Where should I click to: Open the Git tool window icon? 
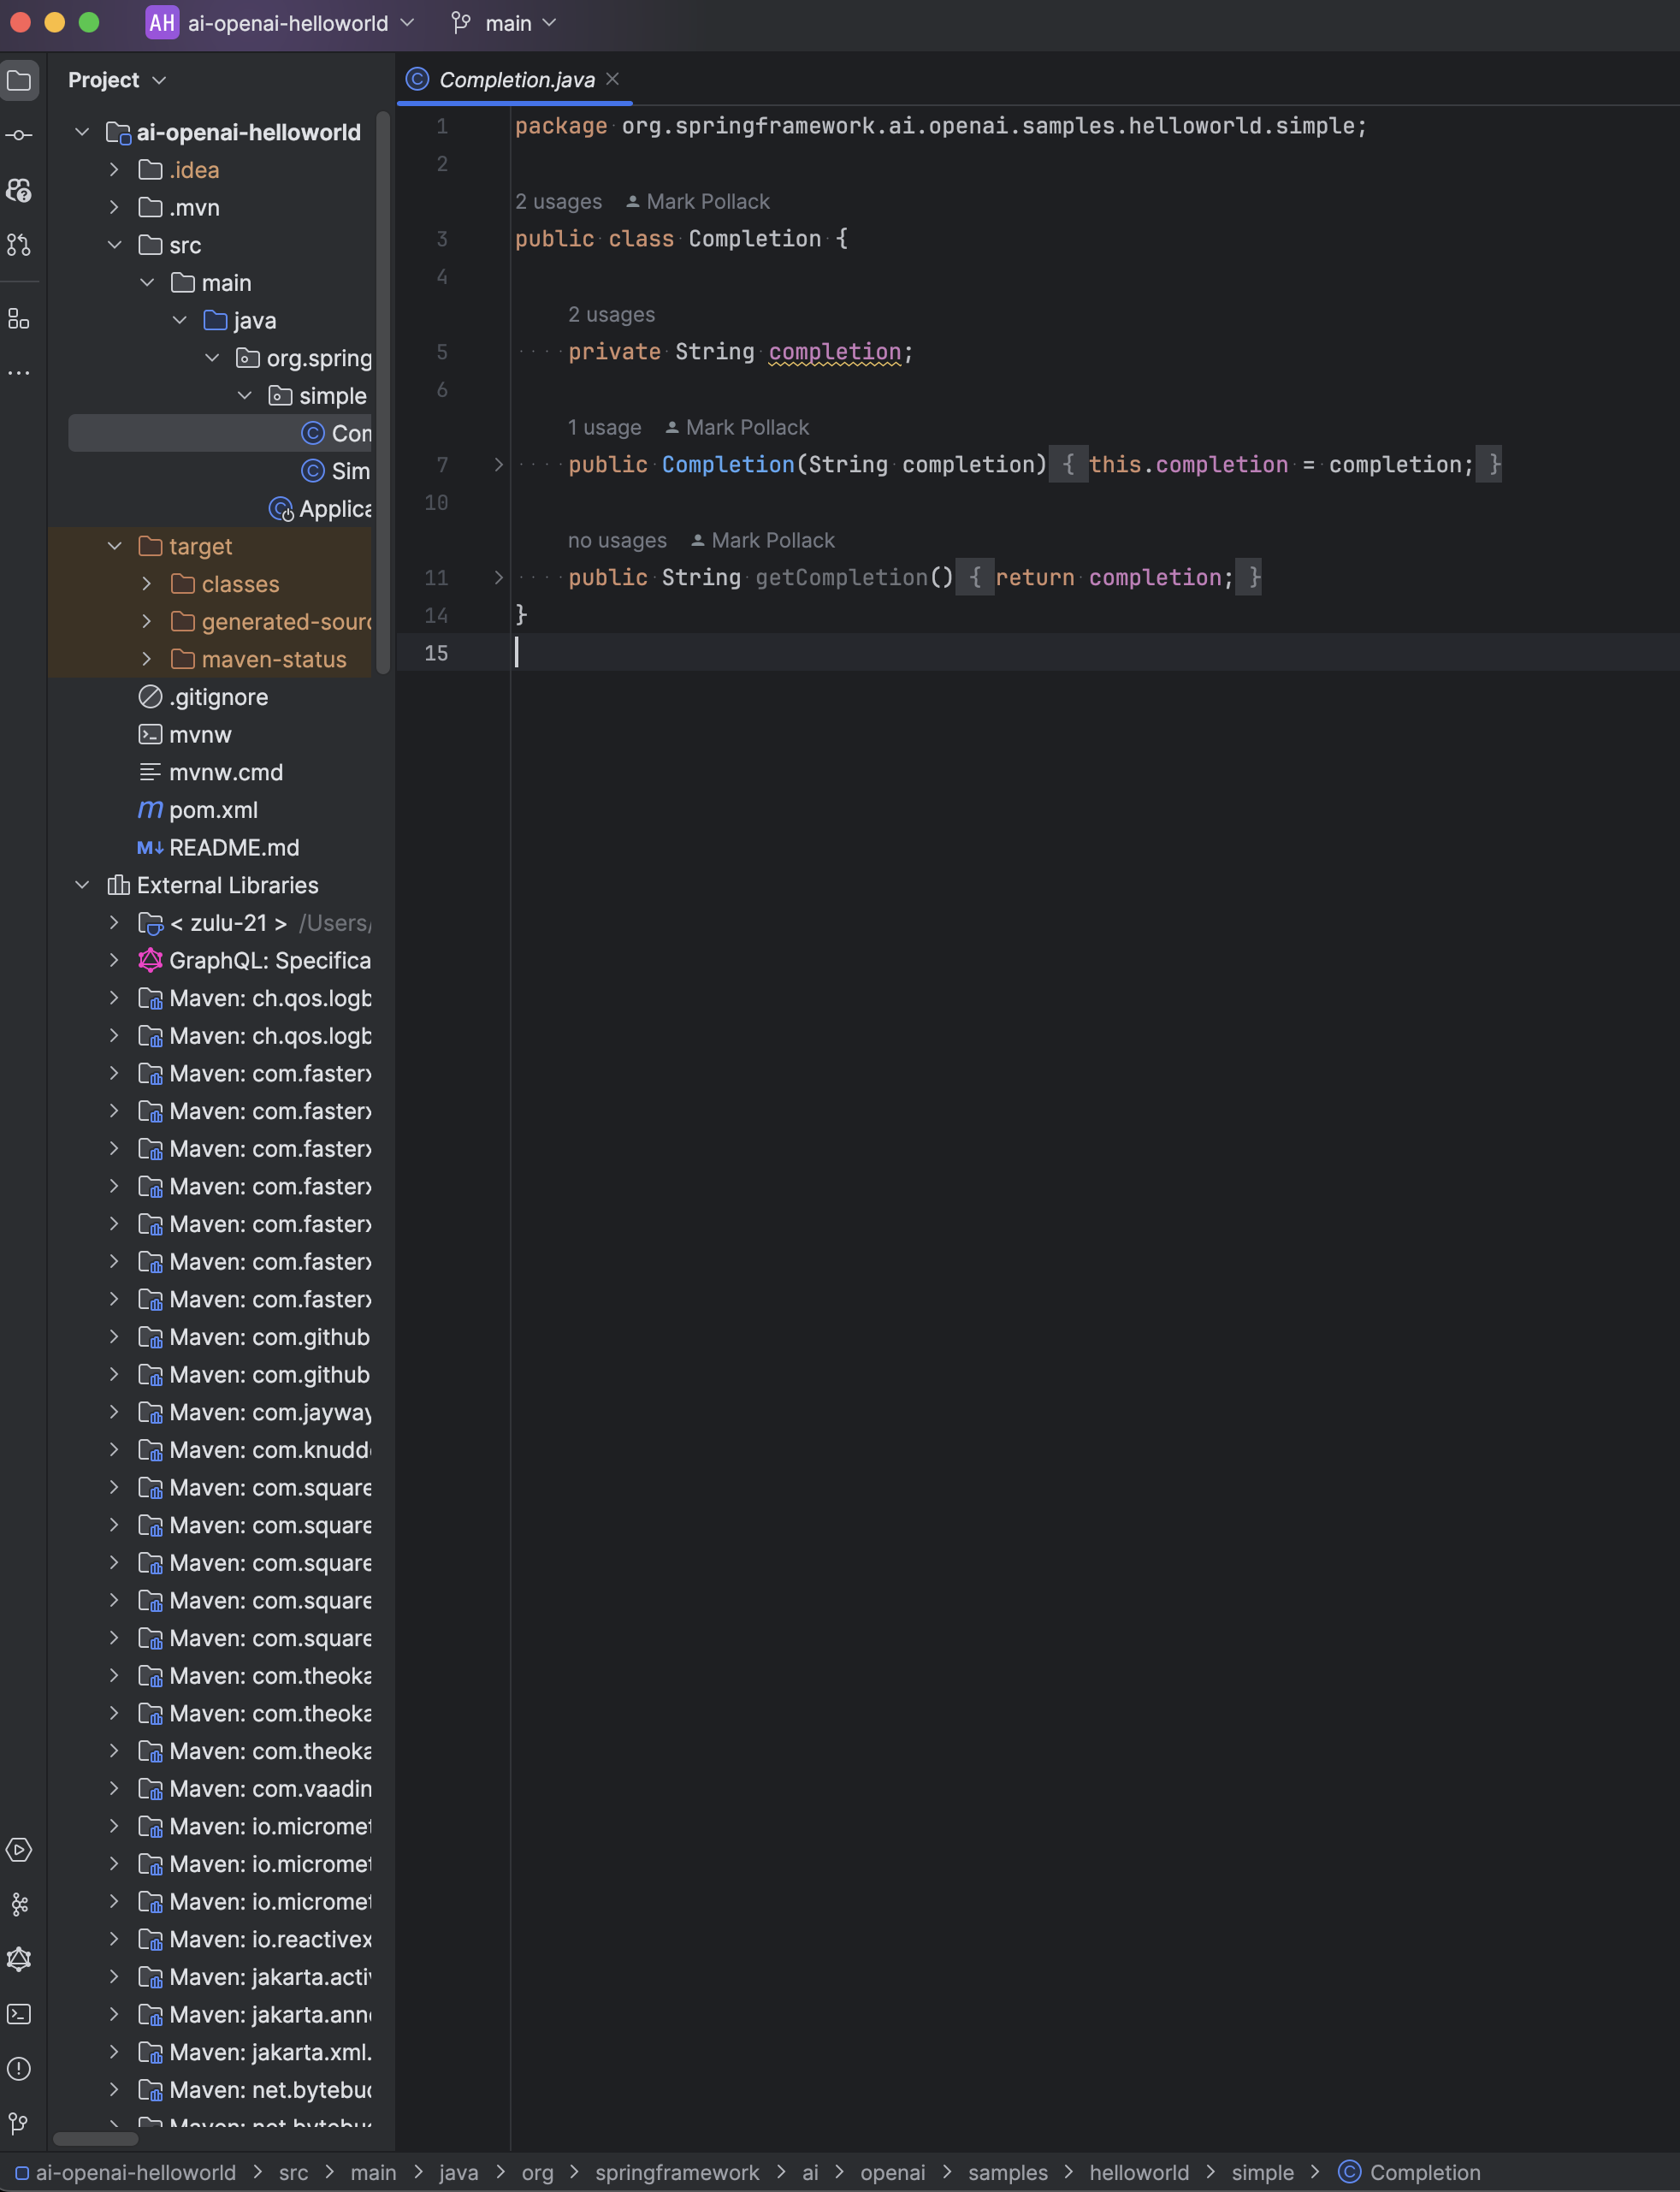tap(19, 2122)
